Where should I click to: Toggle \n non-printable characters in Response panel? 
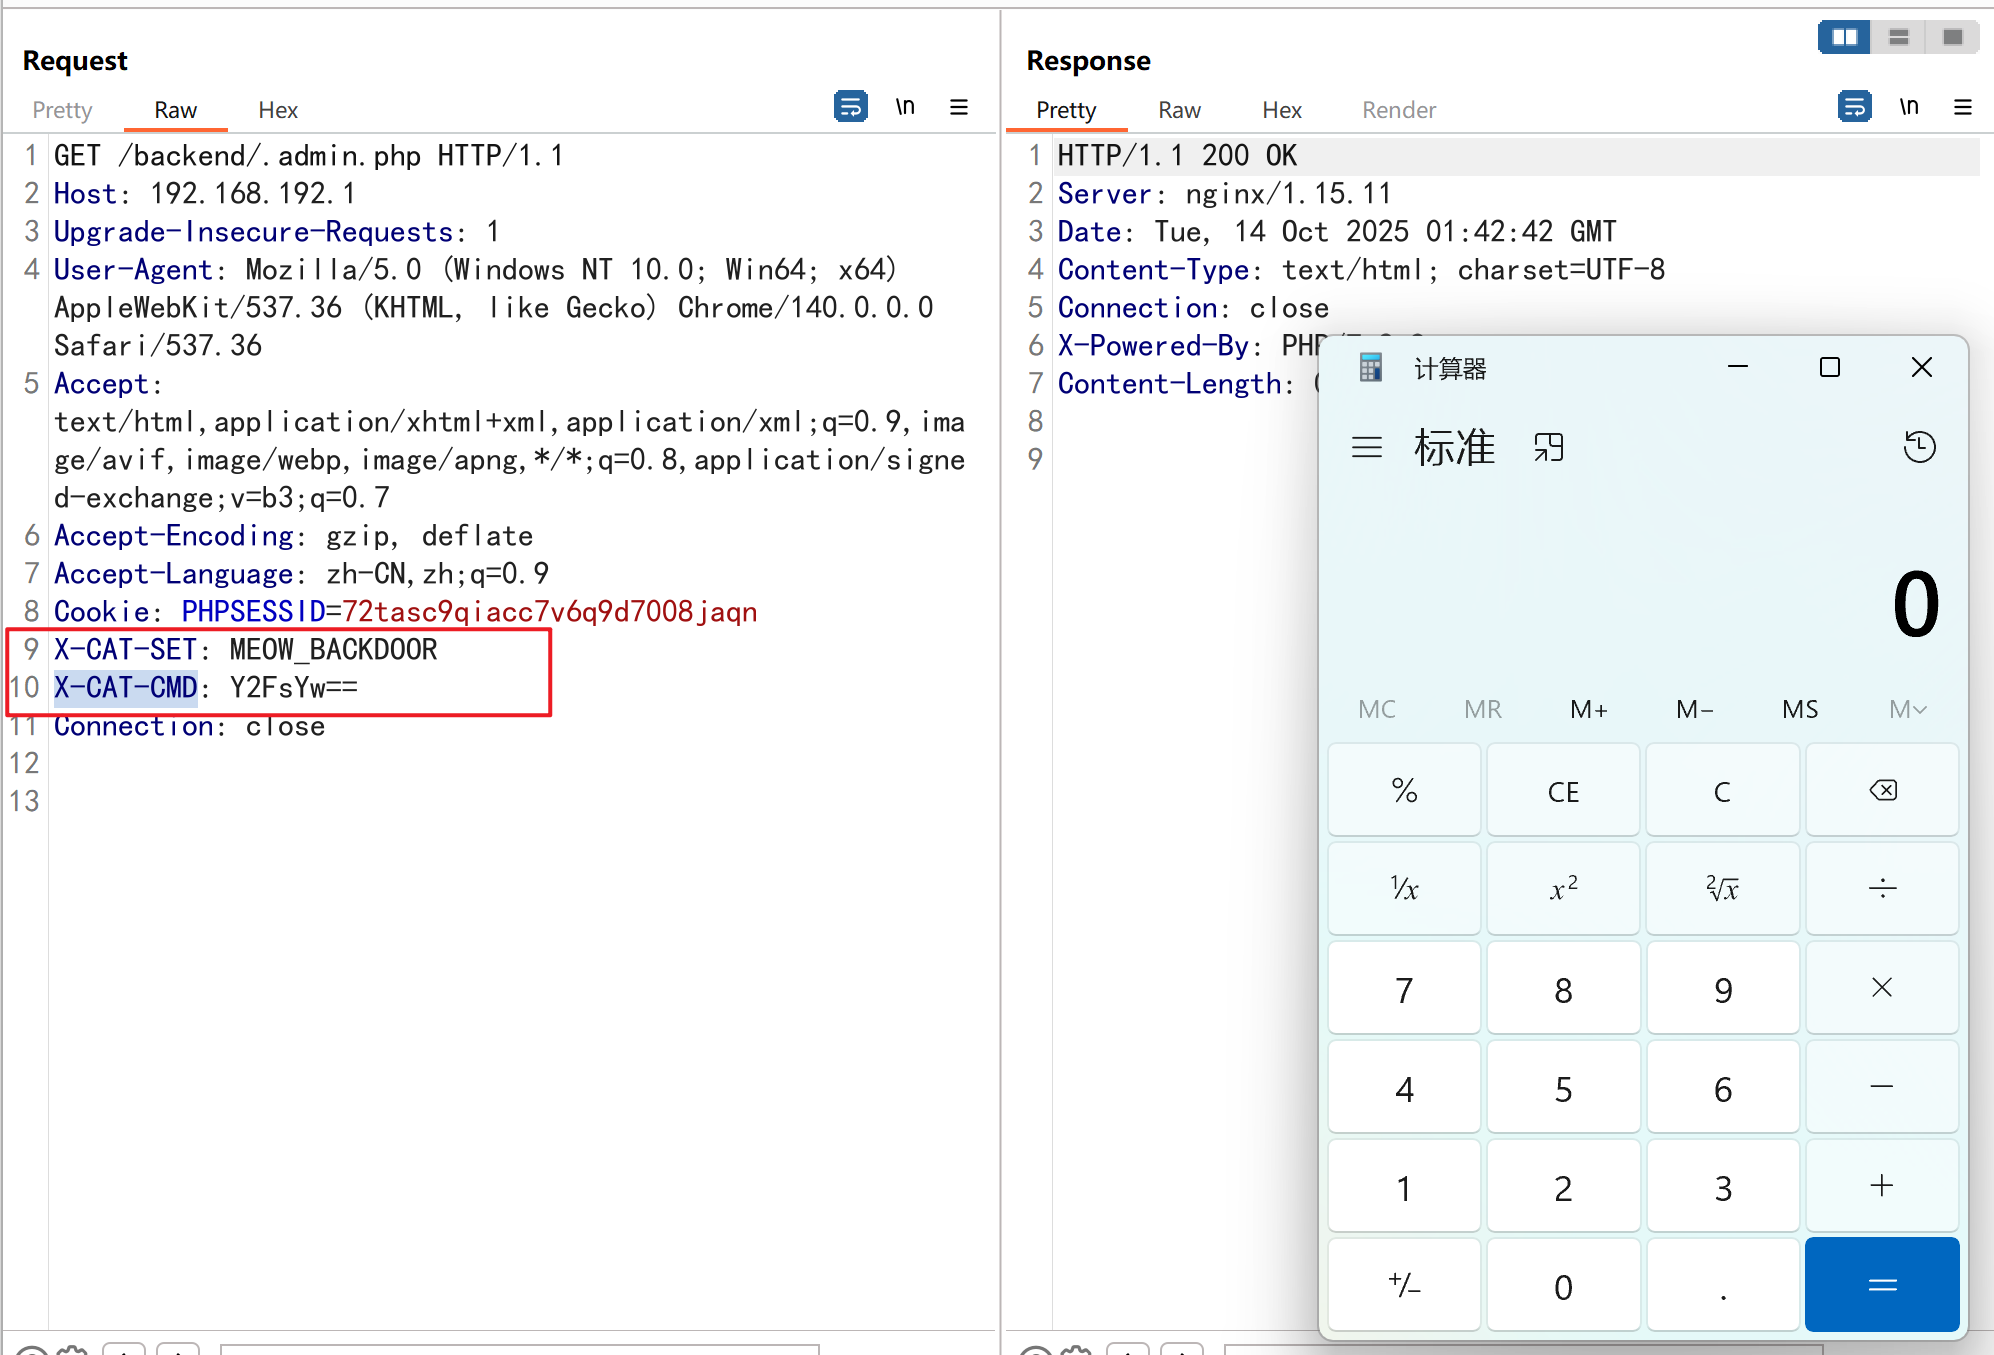tap(1909, 107)
